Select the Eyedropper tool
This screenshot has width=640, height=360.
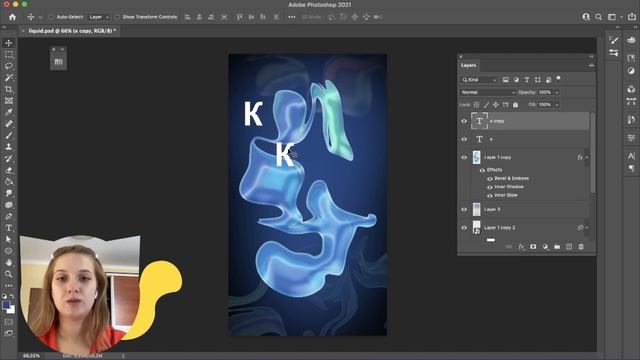point(9,112)
